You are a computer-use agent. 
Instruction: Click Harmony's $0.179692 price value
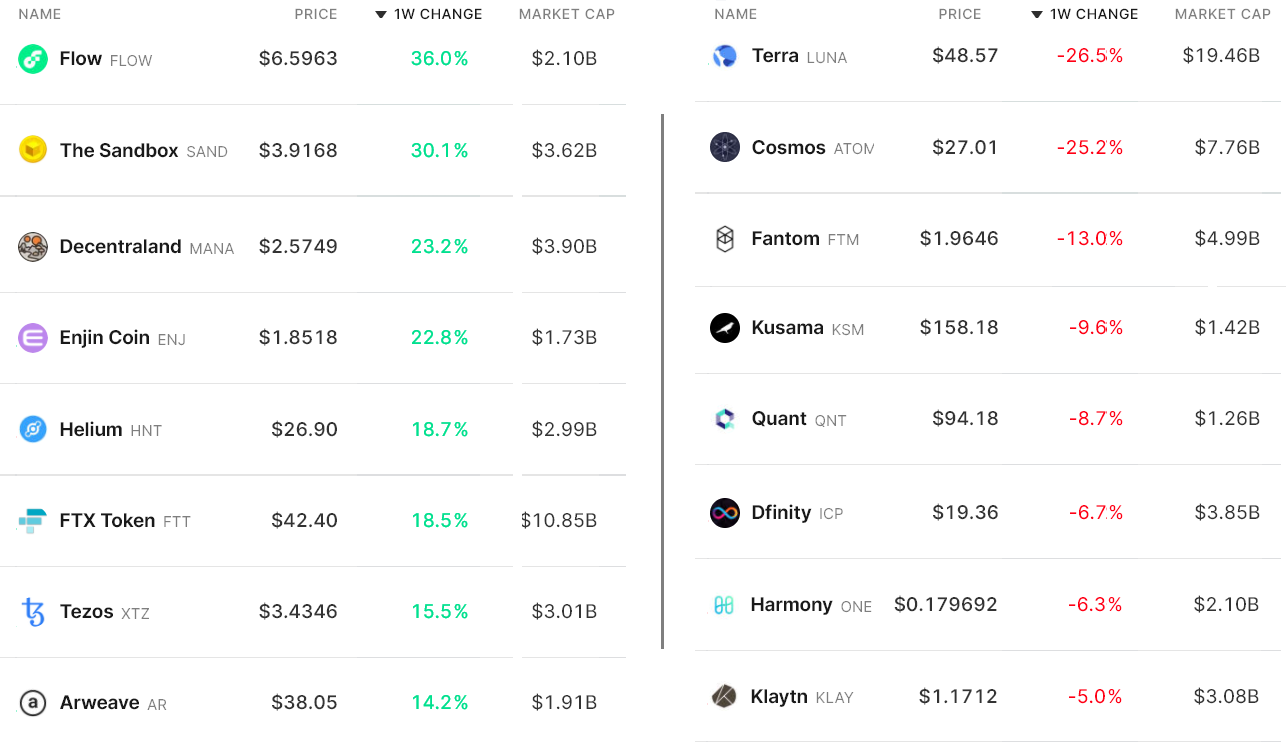pos(945,605)
